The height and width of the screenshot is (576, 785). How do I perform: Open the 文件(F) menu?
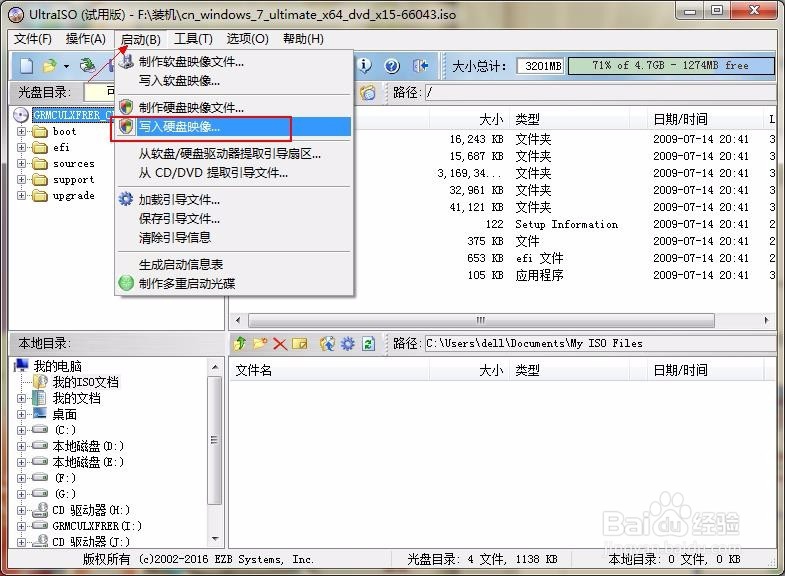click(x=33, y=39)
